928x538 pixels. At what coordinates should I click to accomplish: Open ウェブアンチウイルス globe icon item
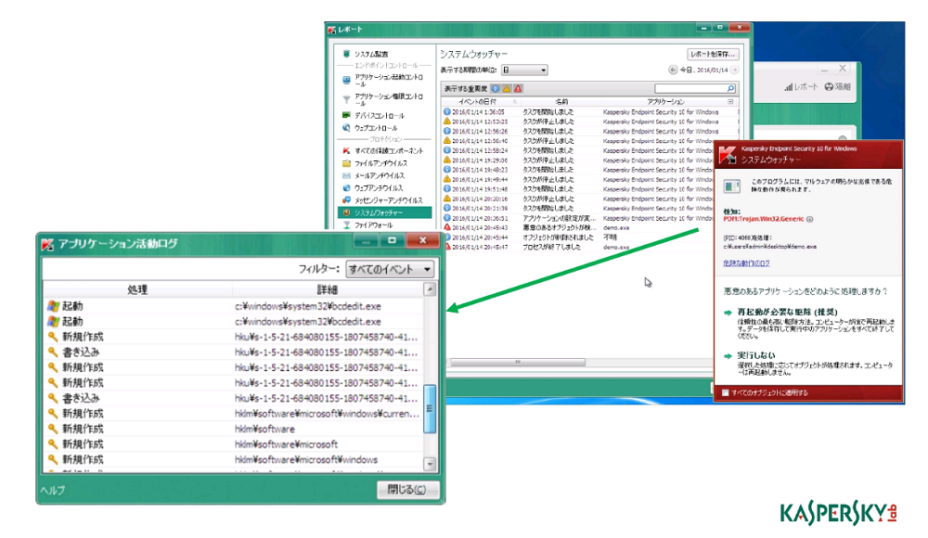pos(373,188)
